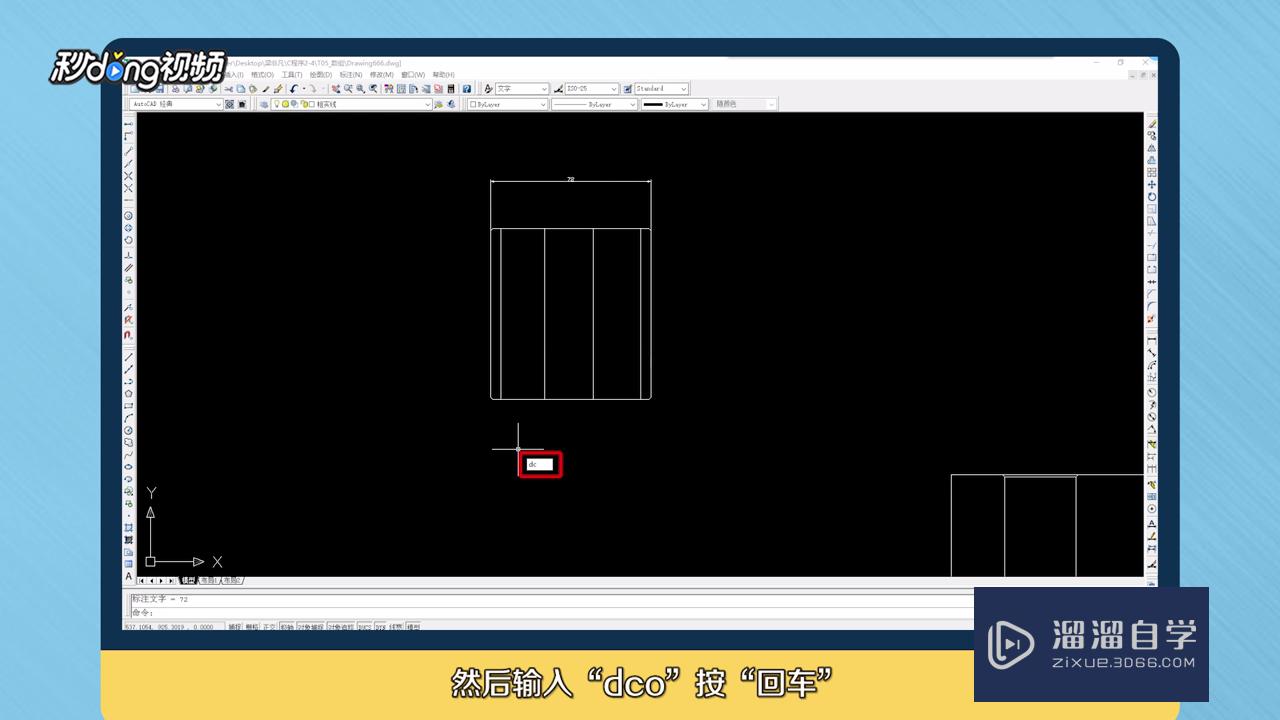Activate the Pan realtime tool
This screenshot has width=1280, height=720.
click(337, 89)
